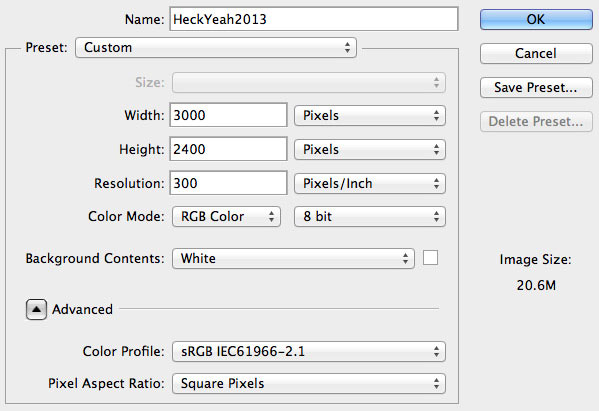
Task: Click the OK button
Action: click(536, 19)
